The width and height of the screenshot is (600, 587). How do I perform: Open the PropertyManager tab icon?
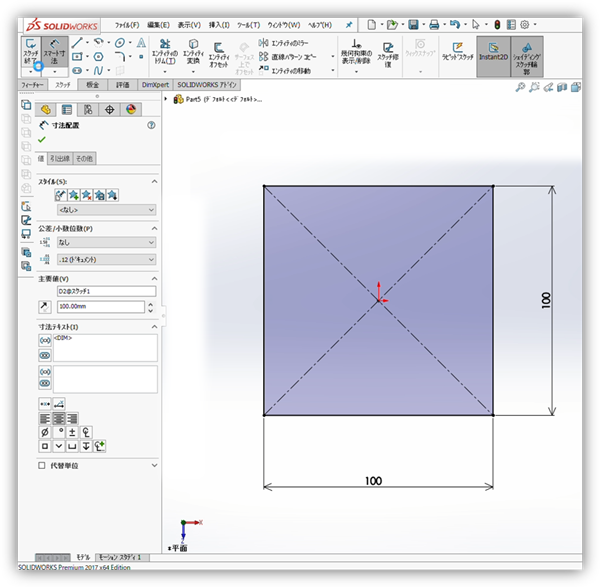(x=67, y=110)
